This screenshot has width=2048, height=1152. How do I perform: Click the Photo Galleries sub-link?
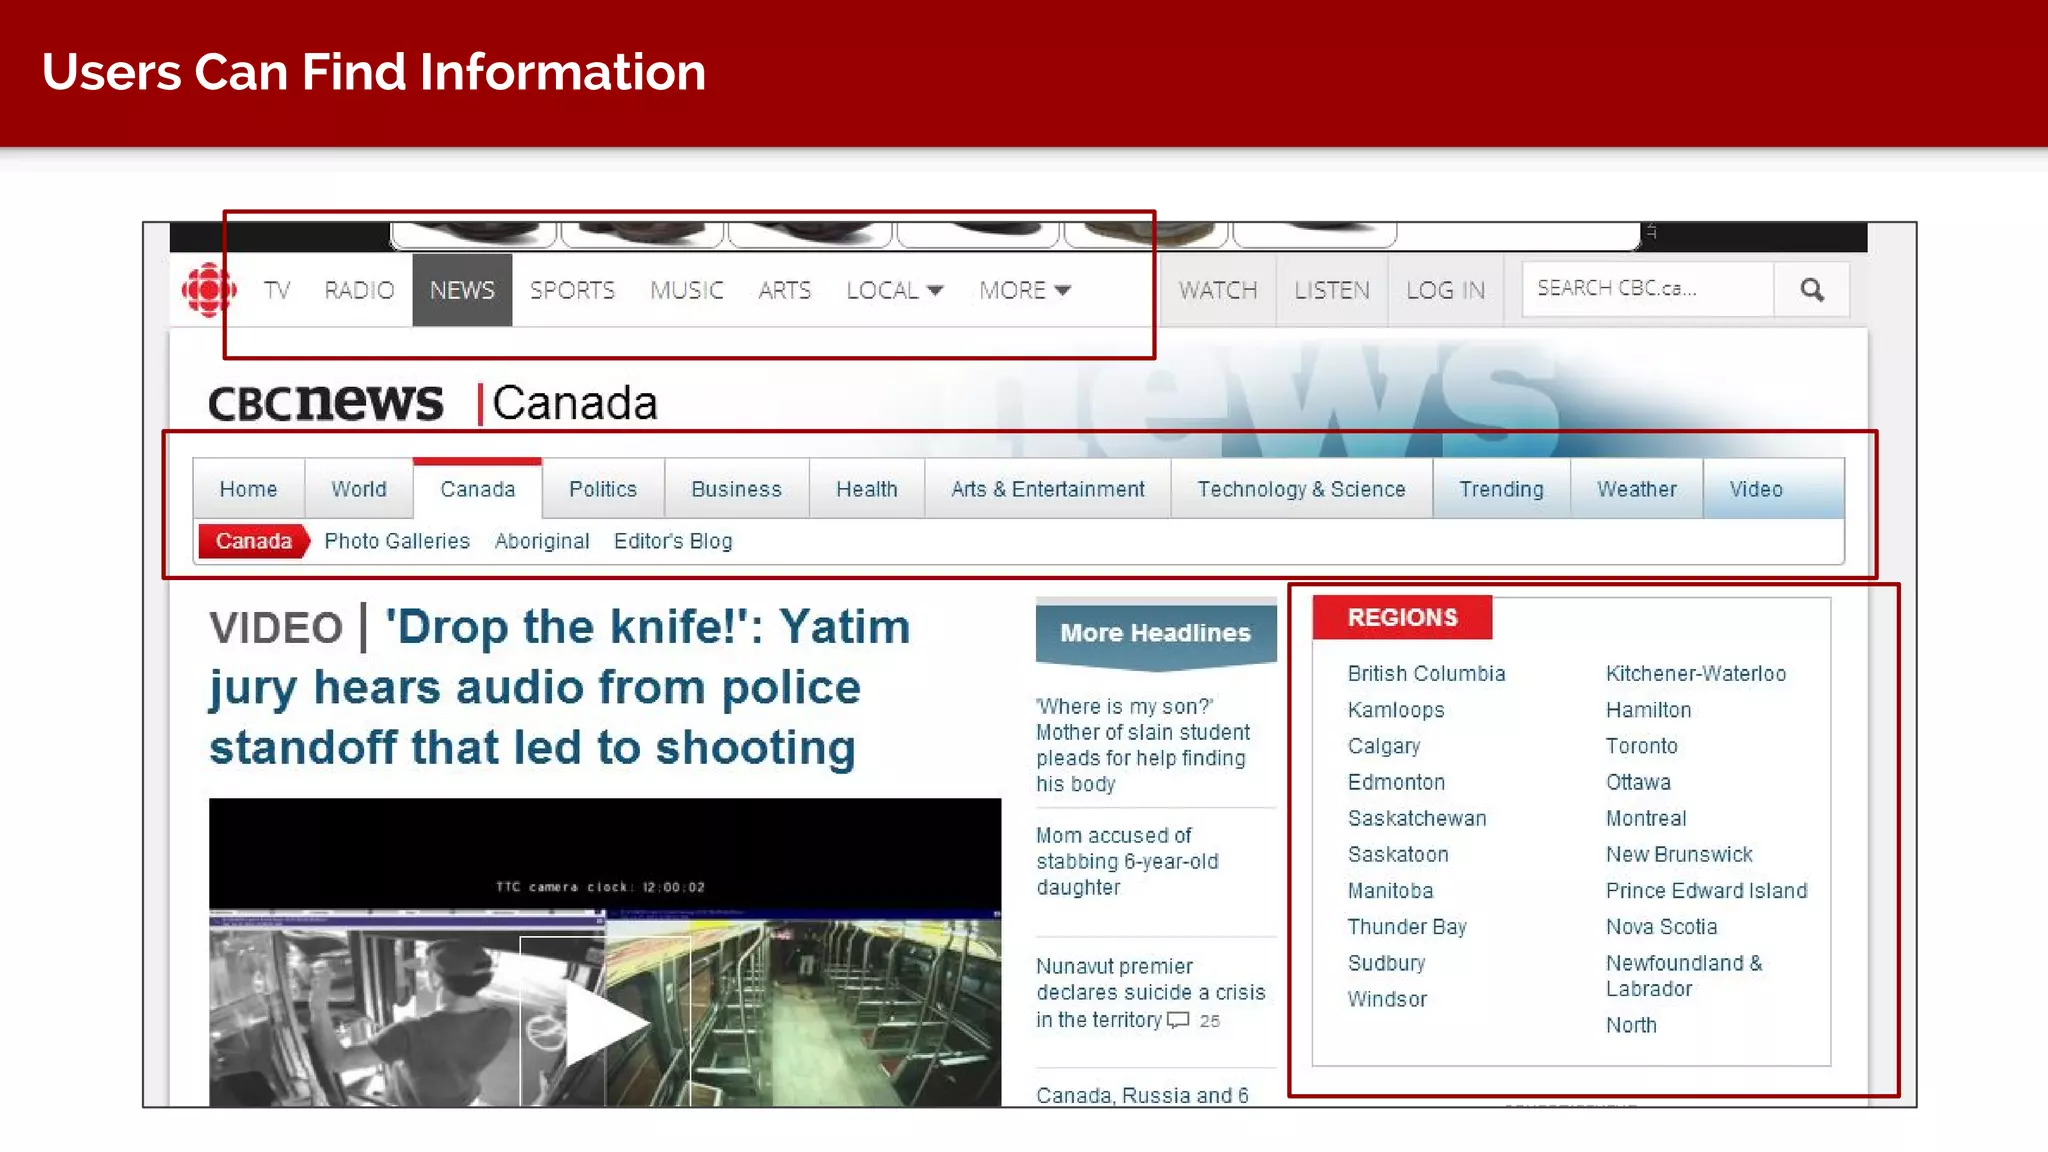tap(397, 541)
